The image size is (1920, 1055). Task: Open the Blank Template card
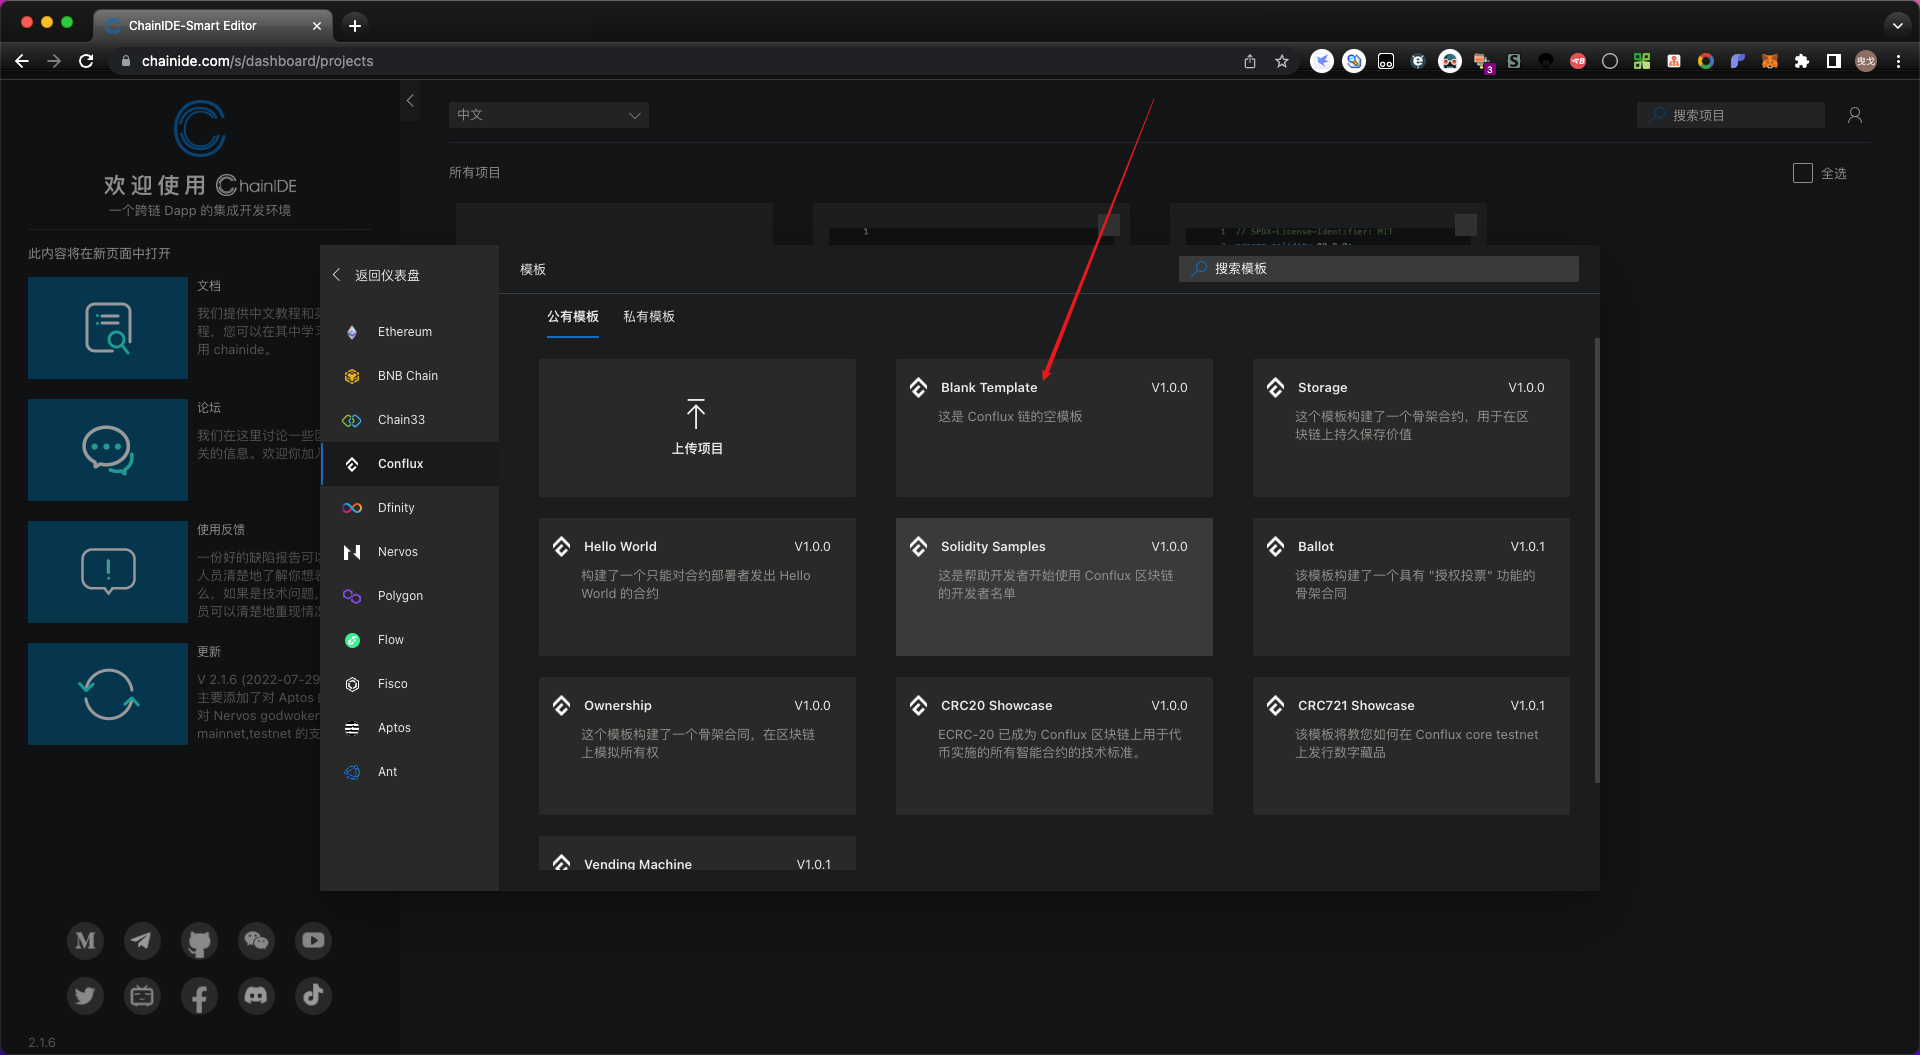click(1054, 428)
